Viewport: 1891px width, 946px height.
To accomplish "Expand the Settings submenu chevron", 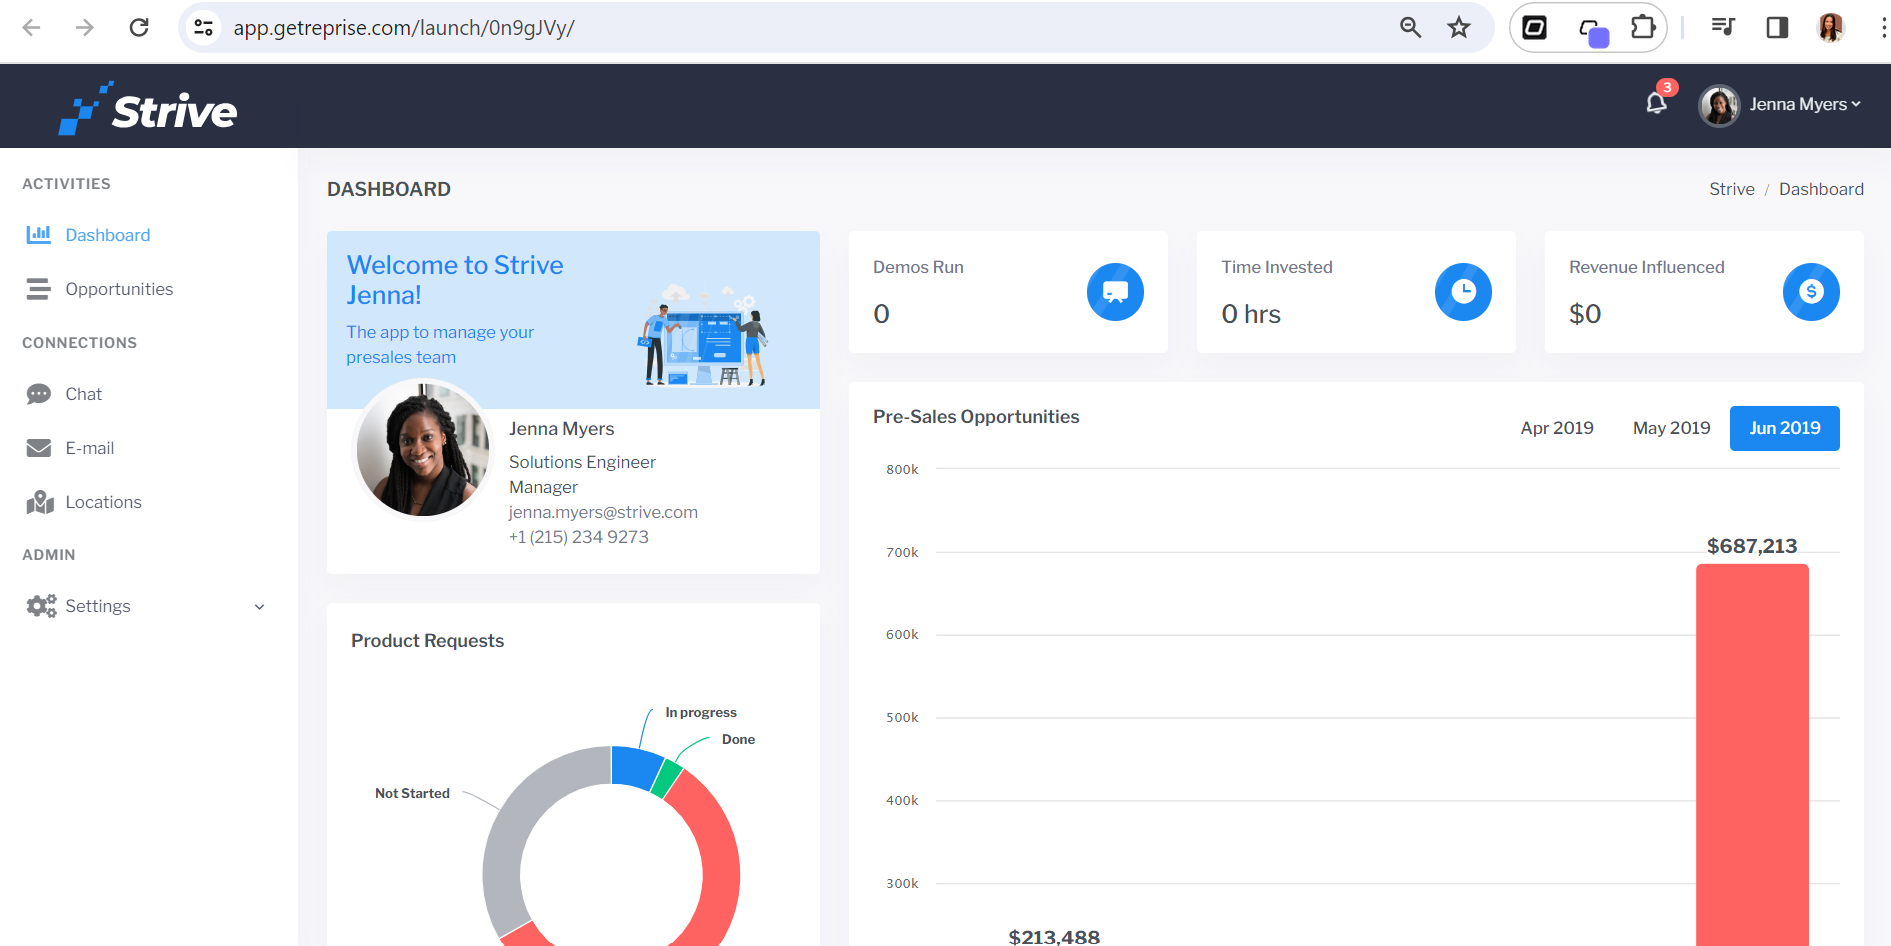I will 259,607.
